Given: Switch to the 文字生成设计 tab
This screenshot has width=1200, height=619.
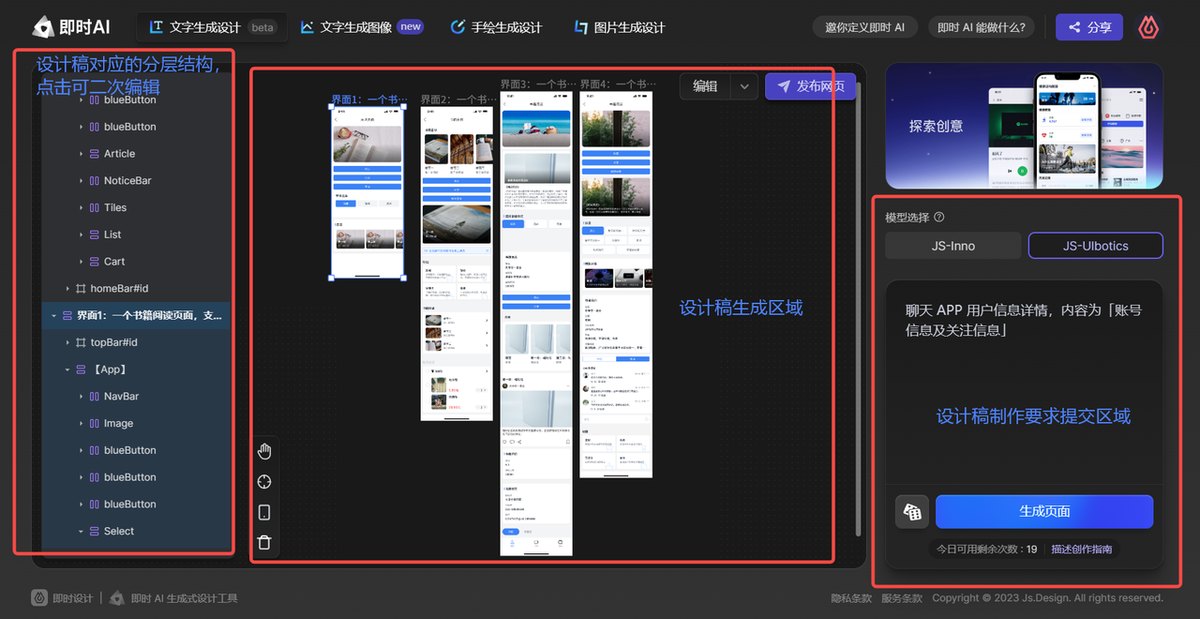Looking at the screenshot, I should pos(212,27).
